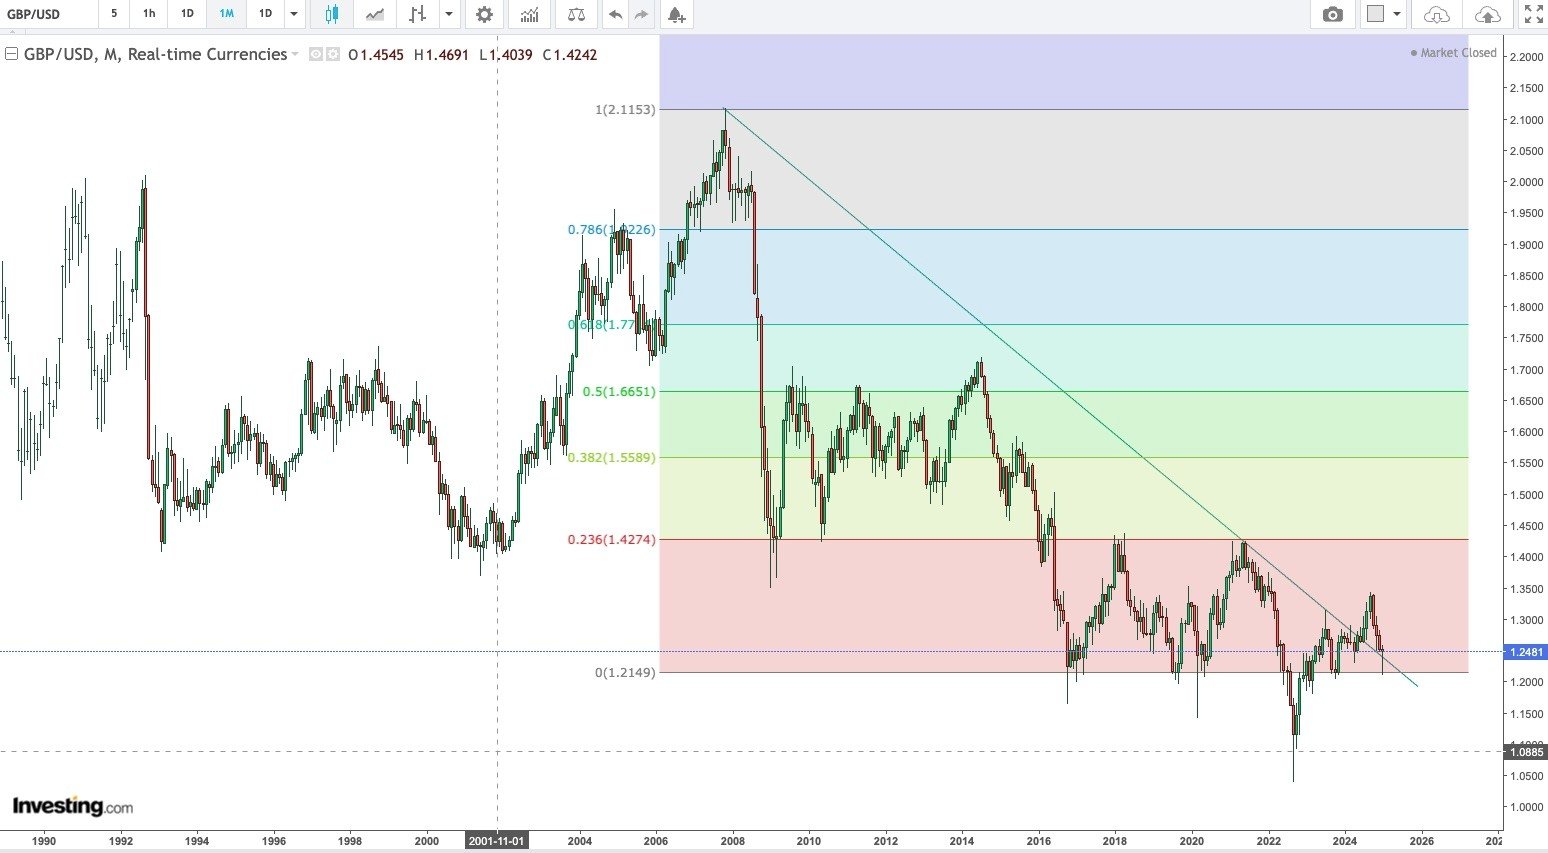Click the high value H1.4691
1548x853 pixels.
click(441, 55)
